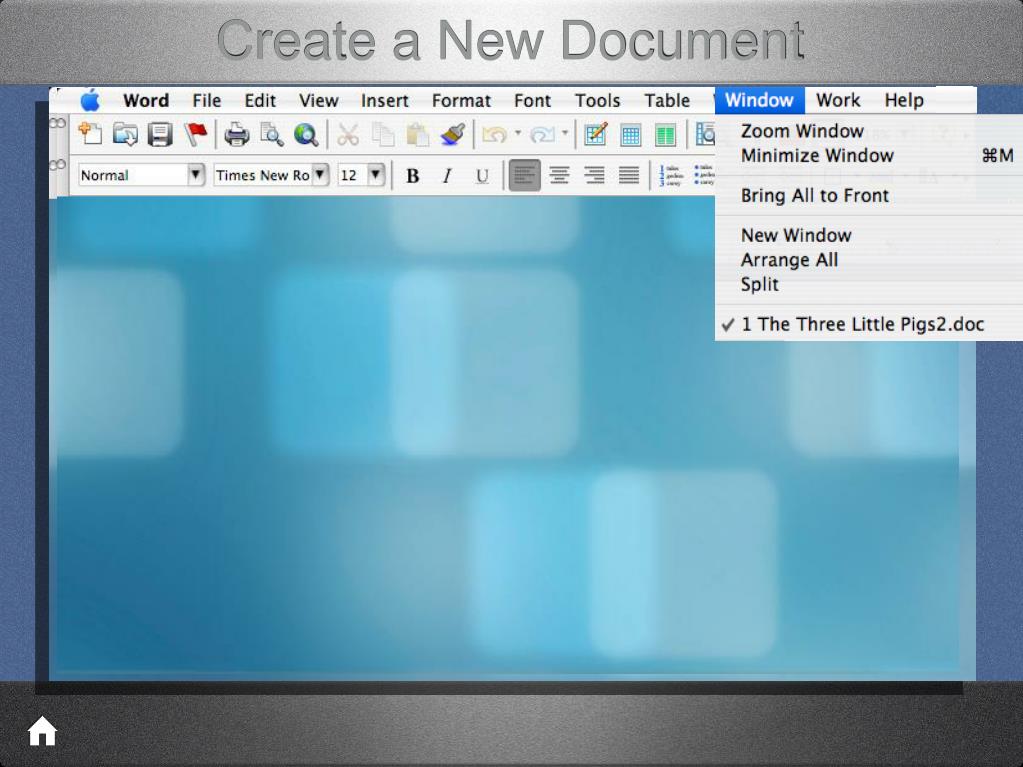This screenshot has width=1023, height=767.
Task: Toggle Align Left paragraph alignment
Action: click(x=525, y=175)
